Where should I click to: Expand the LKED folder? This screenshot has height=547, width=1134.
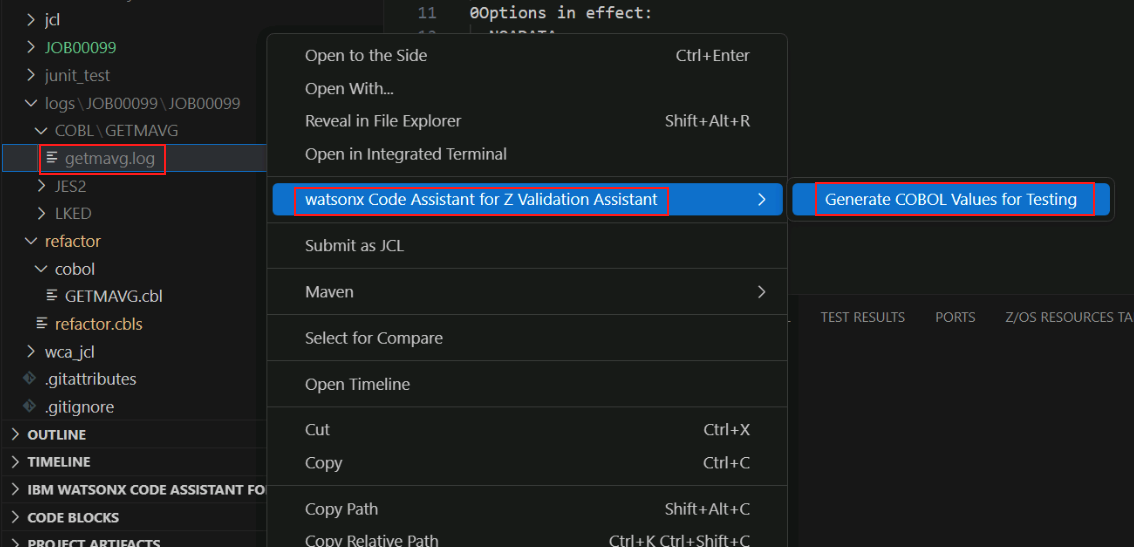pyautogui.click(x=40, y=213)
